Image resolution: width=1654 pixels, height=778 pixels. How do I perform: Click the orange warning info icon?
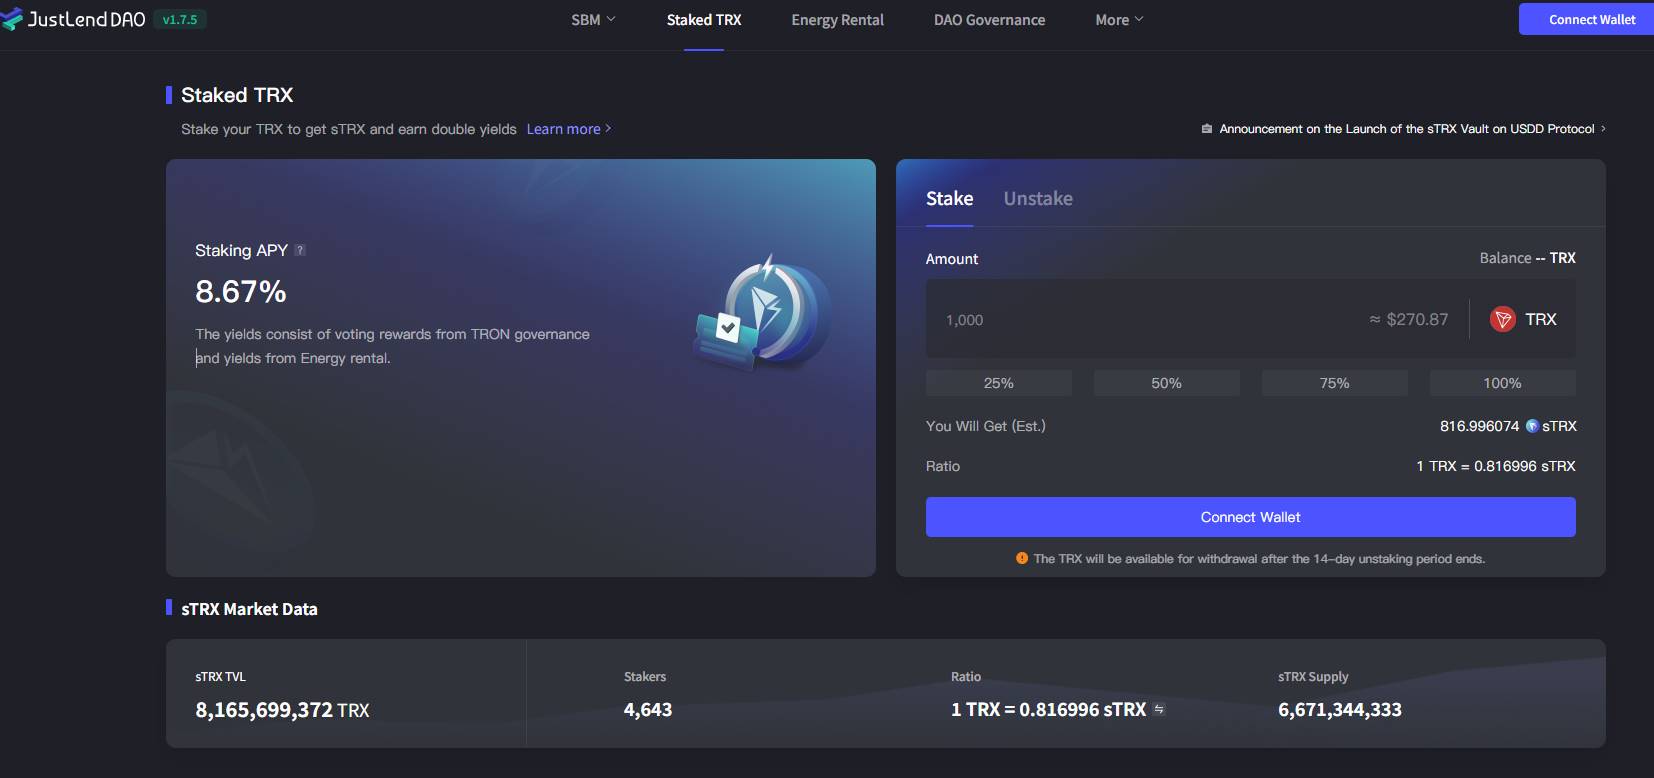click(x=1022, y=558)
